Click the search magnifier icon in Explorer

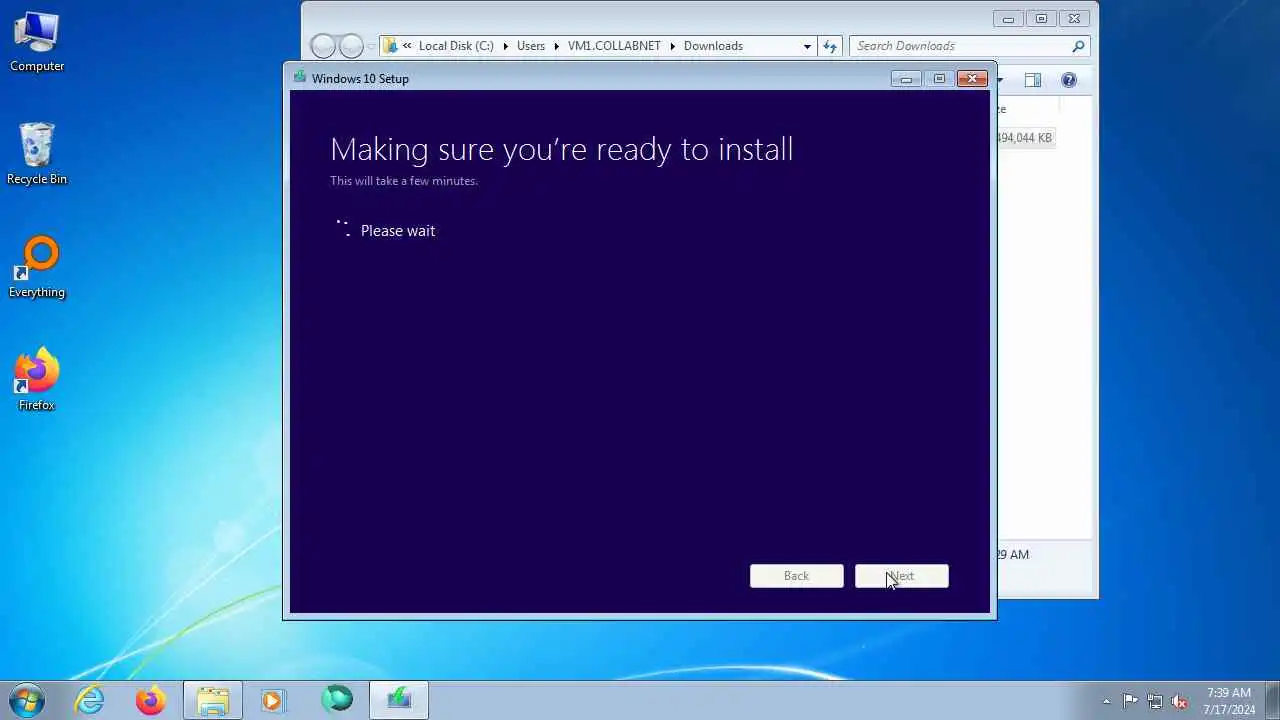tap(1078, 46)
